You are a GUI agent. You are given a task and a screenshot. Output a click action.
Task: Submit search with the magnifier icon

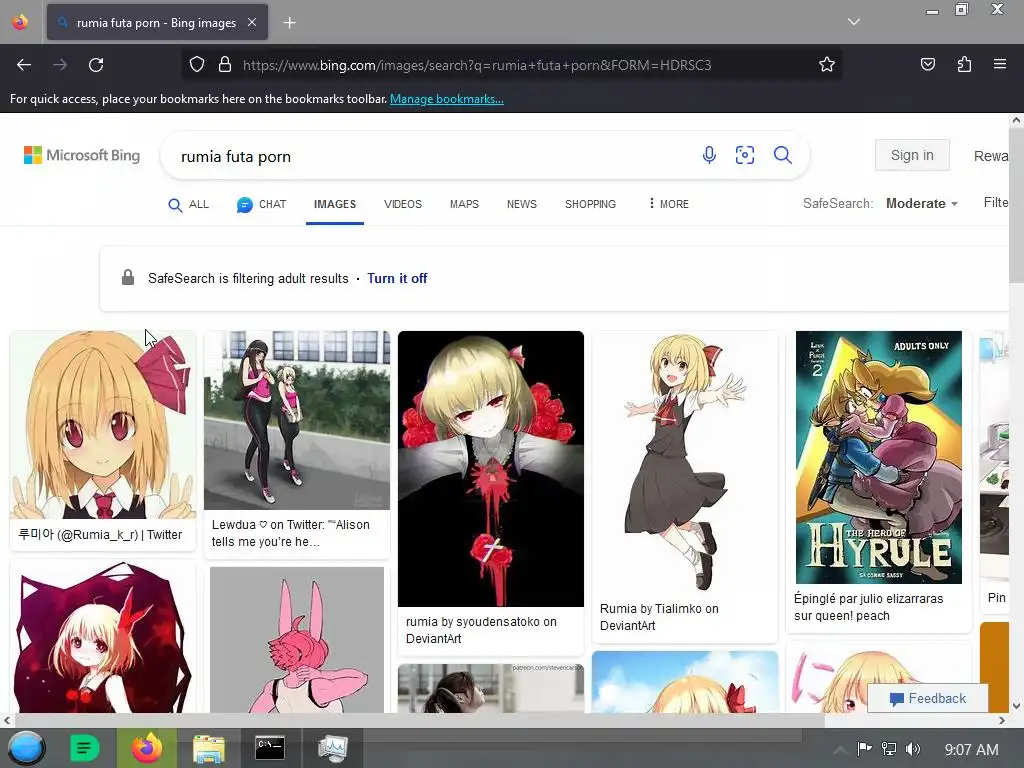[782, 155]
